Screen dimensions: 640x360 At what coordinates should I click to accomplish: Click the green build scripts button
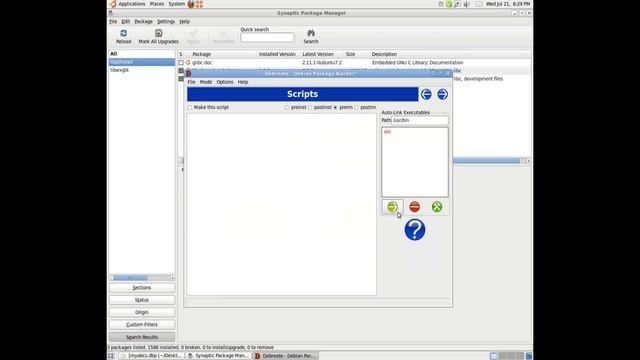pos(437,207)
